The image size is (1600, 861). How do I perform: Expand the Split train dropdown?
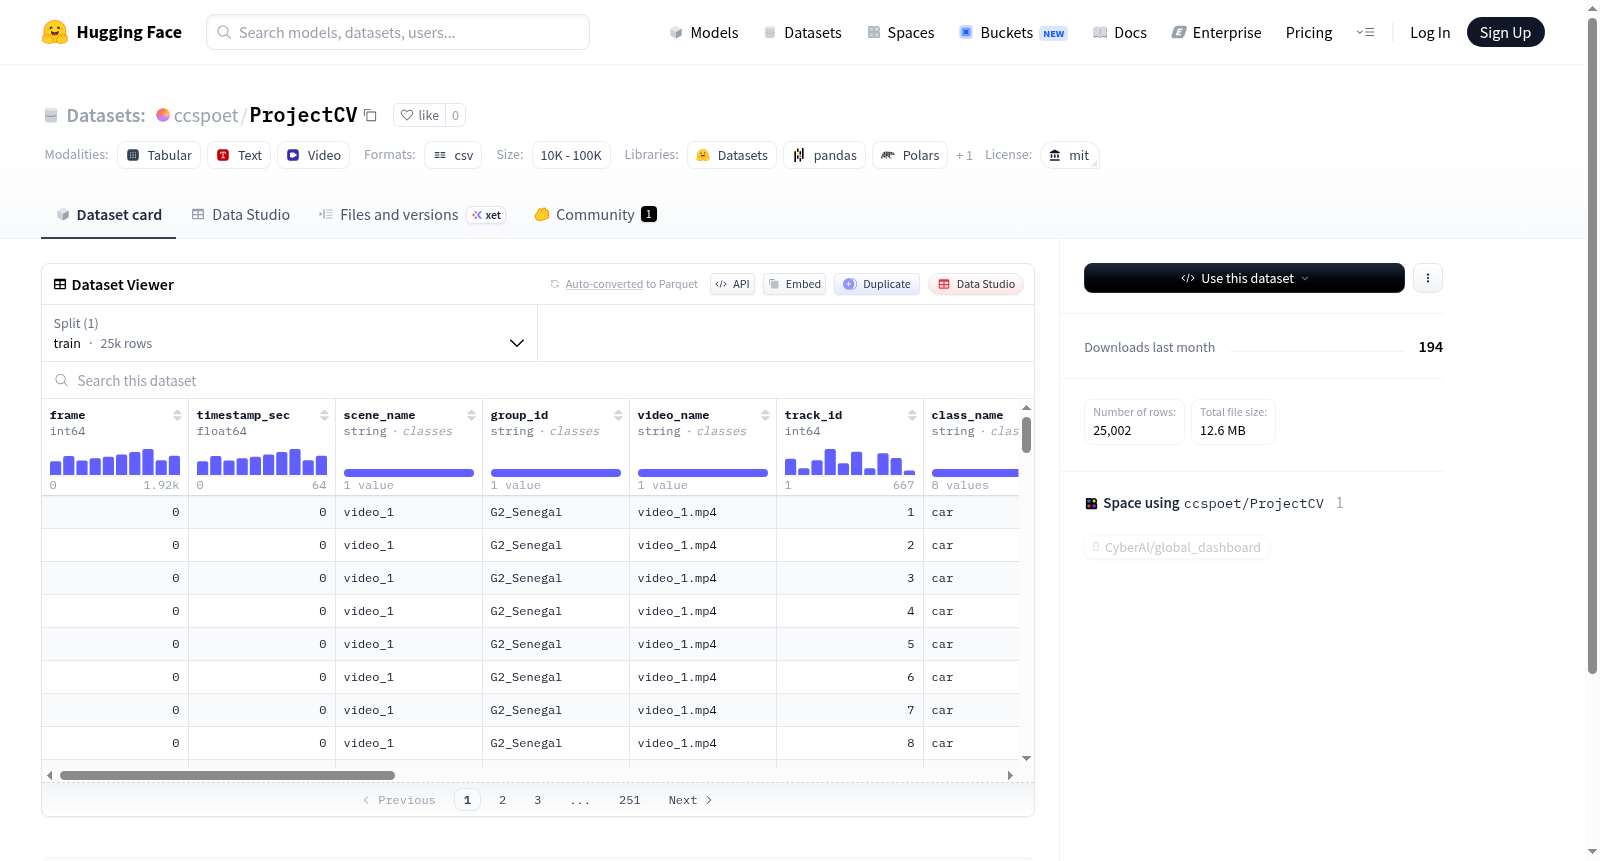(289, 333)
